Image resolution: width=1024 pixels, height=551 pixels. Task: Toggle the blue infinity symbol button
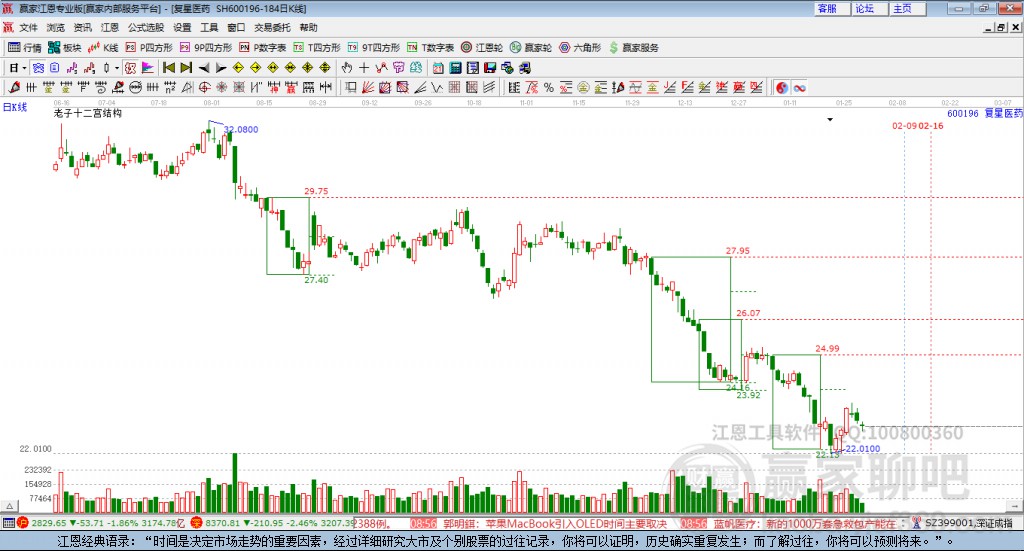[x=799, y=87]
